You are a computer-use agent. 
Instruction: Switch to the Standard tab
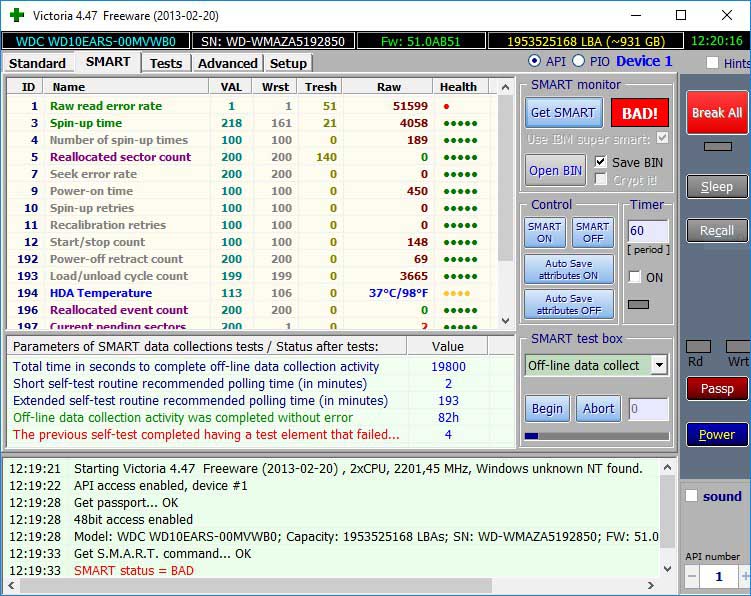click(x=37, y=63)
